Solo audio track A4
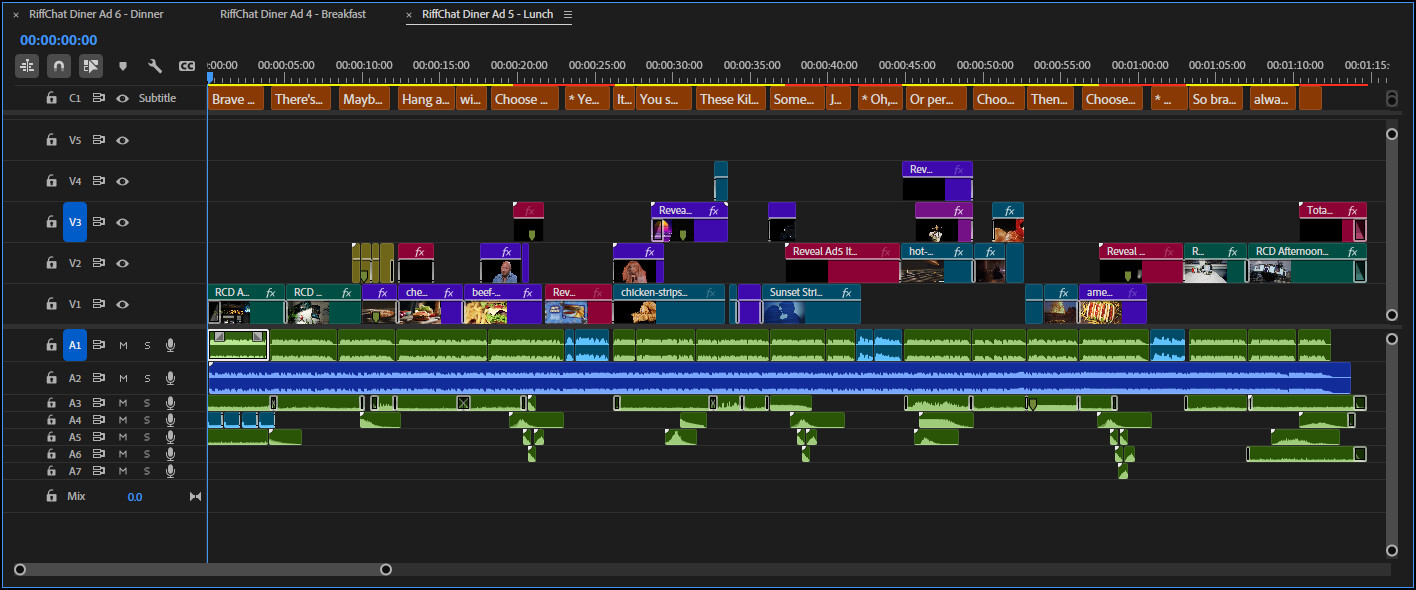 (x=147, y=420)
